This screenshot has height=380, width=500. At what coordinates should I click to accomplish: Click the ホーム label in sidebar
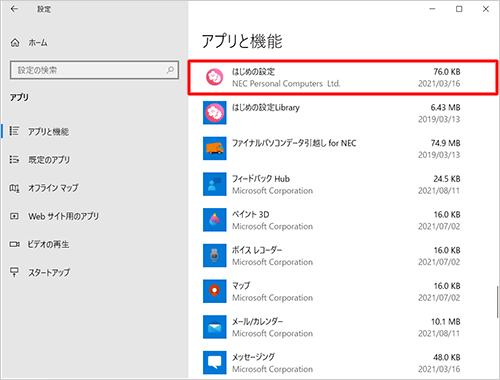click(38, 43)
